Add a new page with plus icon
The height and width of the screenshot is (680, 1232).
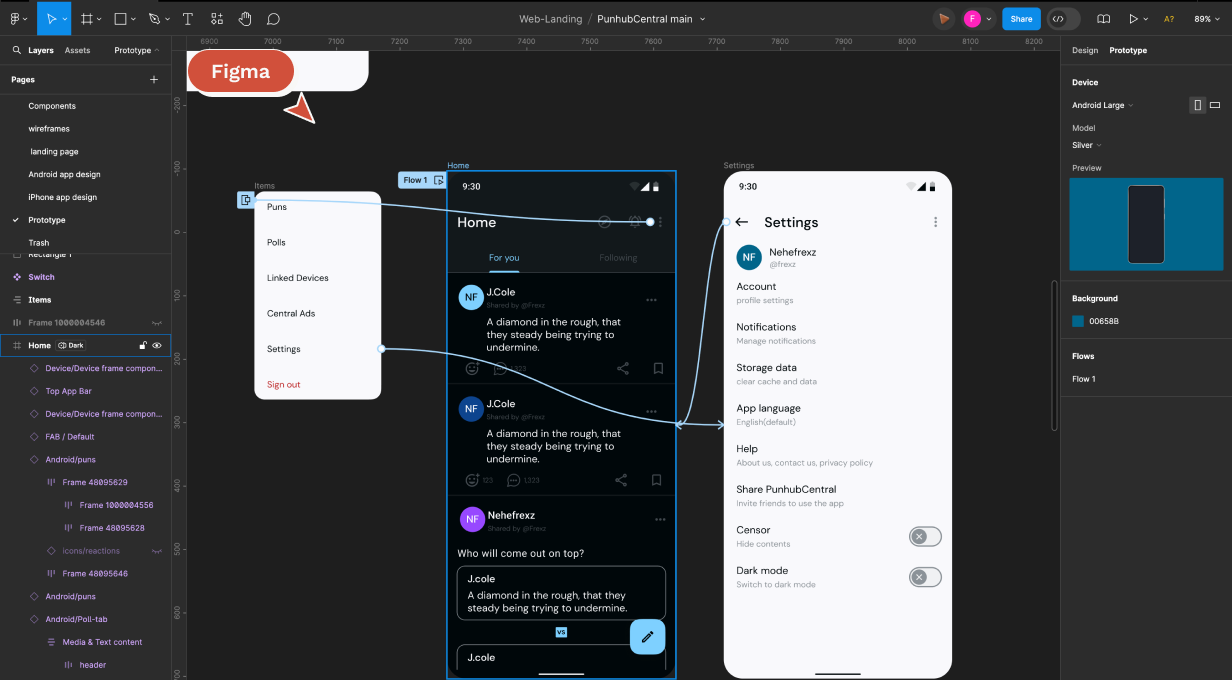154,79
